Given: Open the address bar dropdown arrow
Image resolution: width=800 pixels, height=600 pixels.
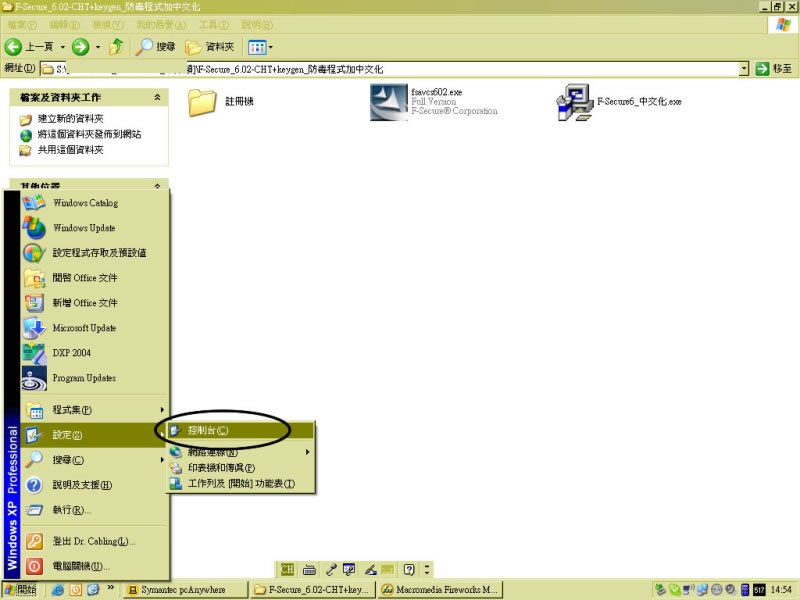Looking at the screenshot, I should (744, 68).
